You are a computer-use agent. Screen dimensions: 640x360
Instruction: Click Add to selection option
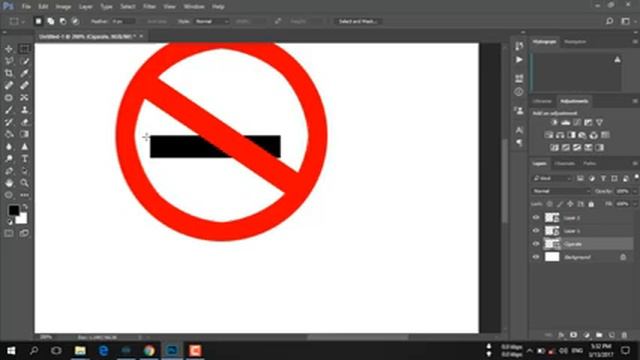pos(51,21)
